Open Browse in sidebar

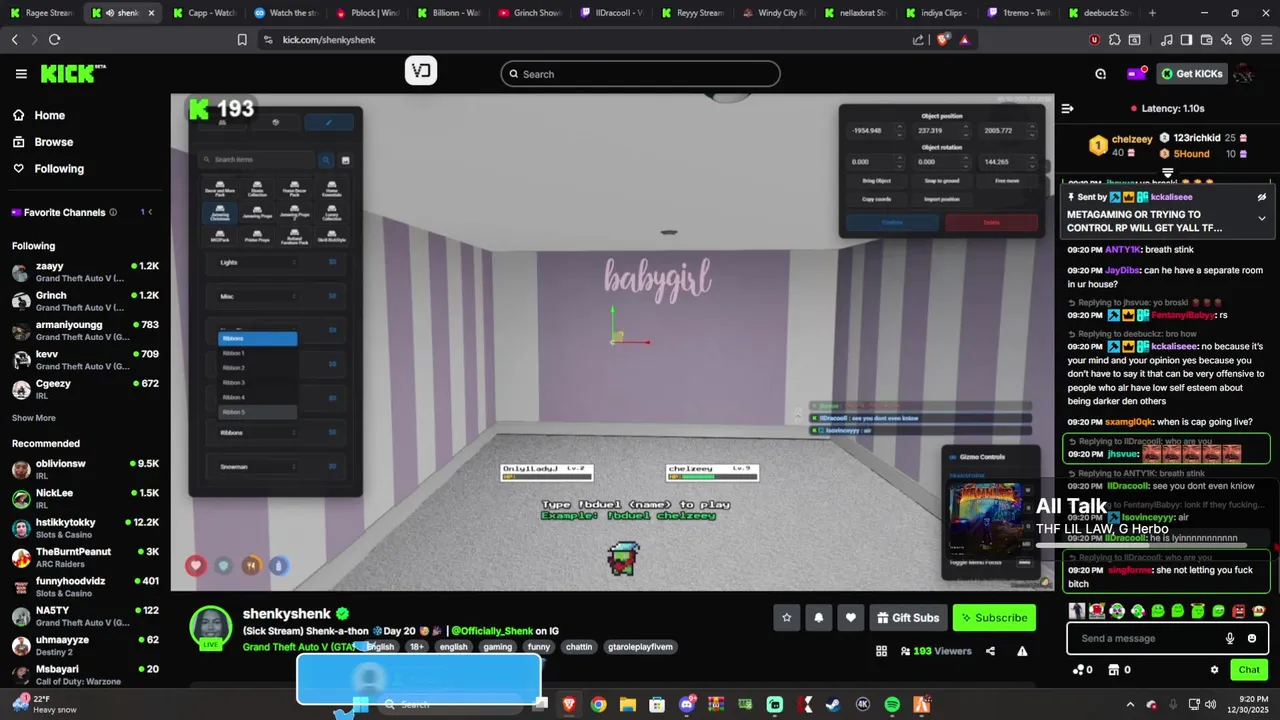point(43,142)
